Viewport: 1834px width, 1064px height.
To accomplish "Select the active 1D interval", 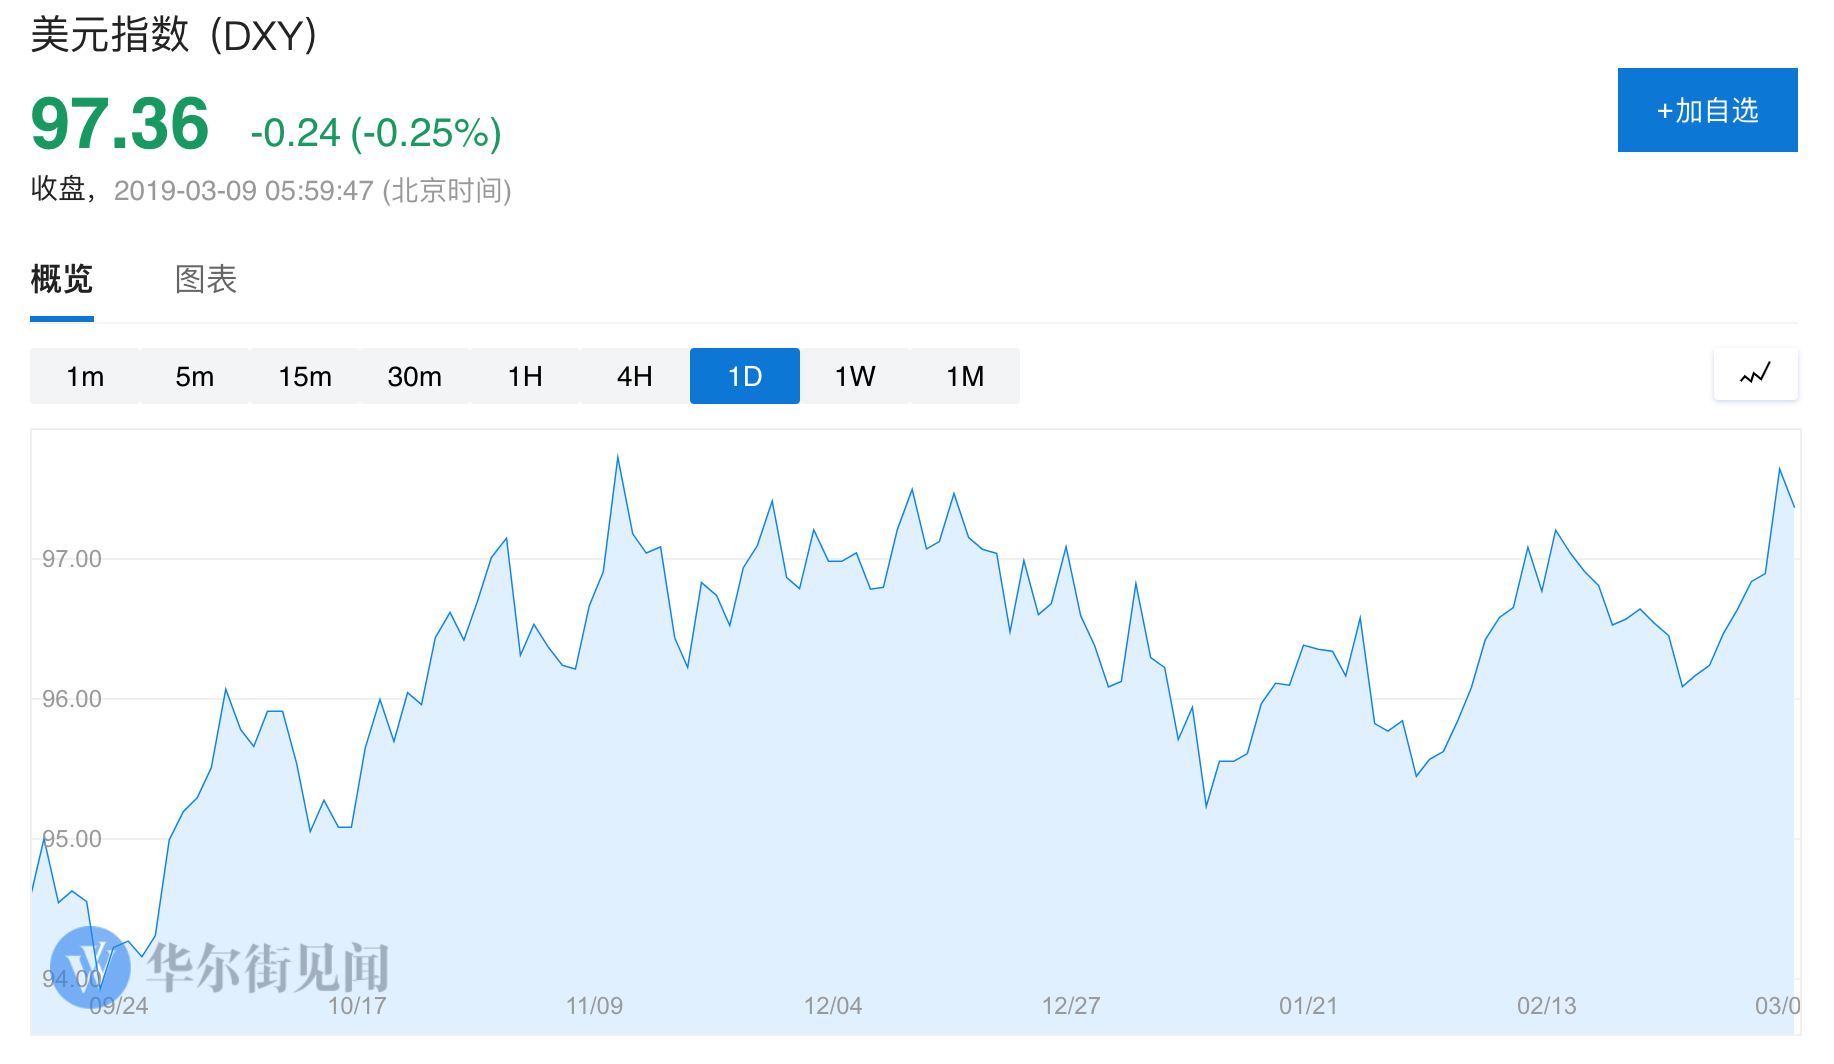I will [745, 376].
